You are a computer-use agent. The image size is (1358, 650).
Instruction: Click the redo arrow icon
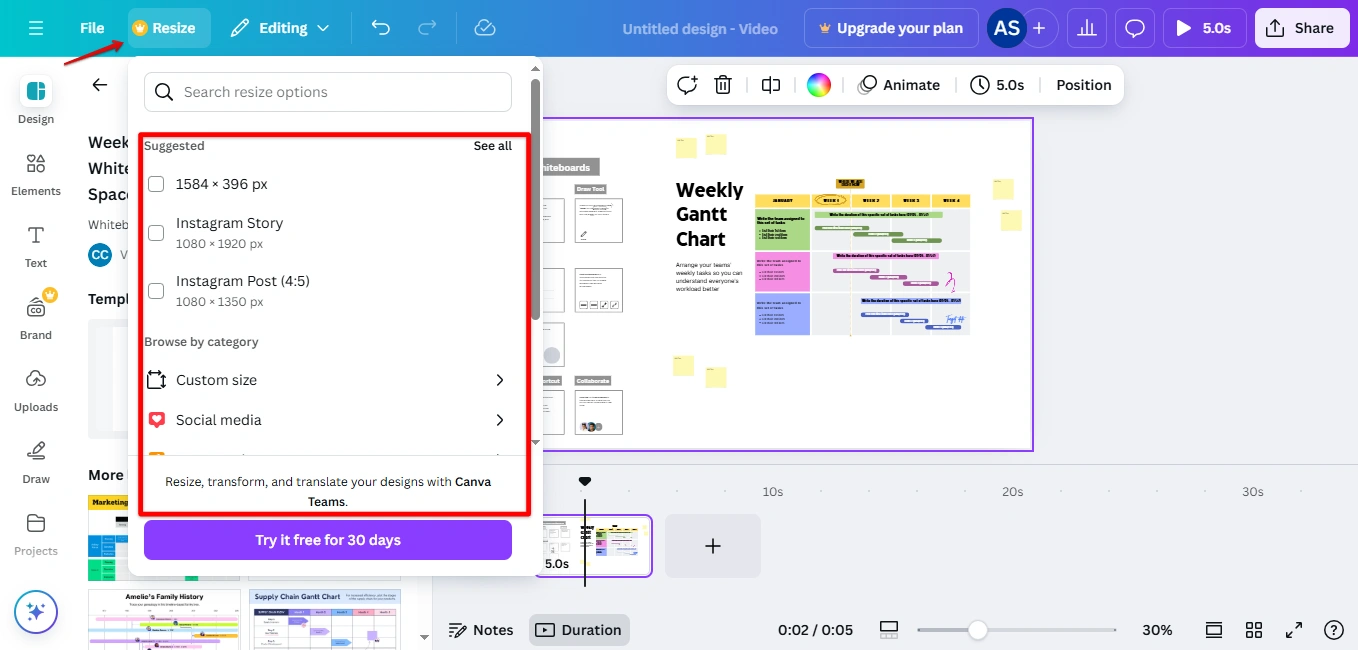tap(428, 28)
